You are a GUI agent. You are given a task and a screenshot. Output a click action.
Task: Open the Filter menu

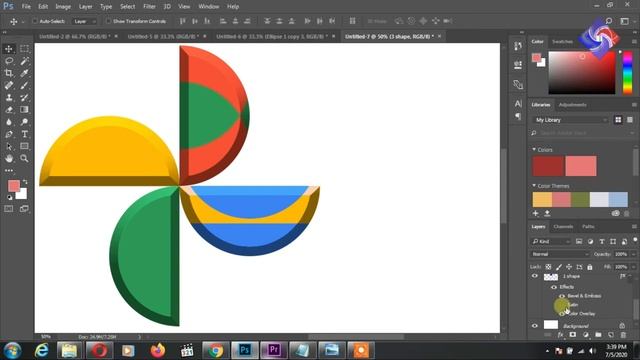[x=149, y=7]
